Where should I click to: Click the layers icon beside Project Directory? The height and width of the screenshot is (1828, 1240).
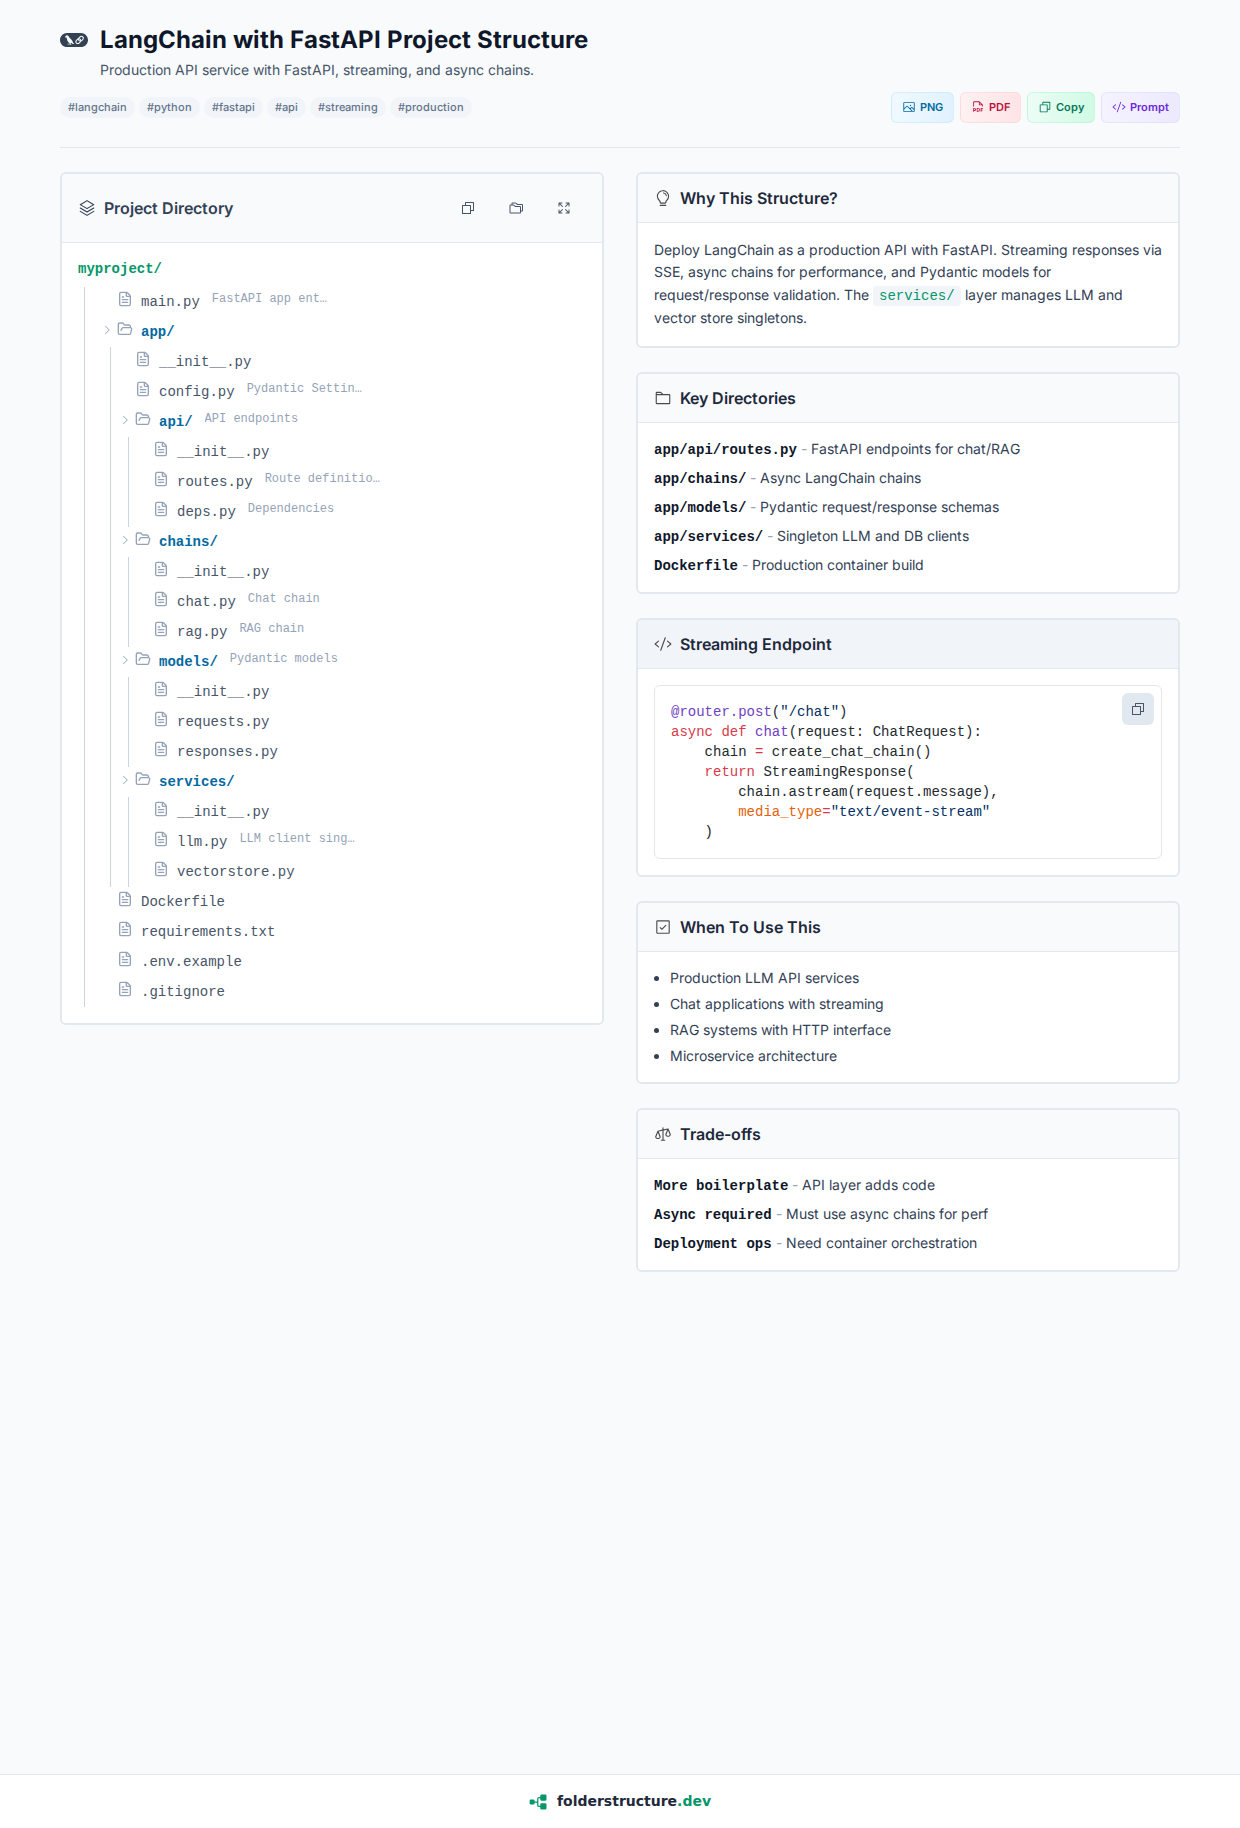(87, 208)
